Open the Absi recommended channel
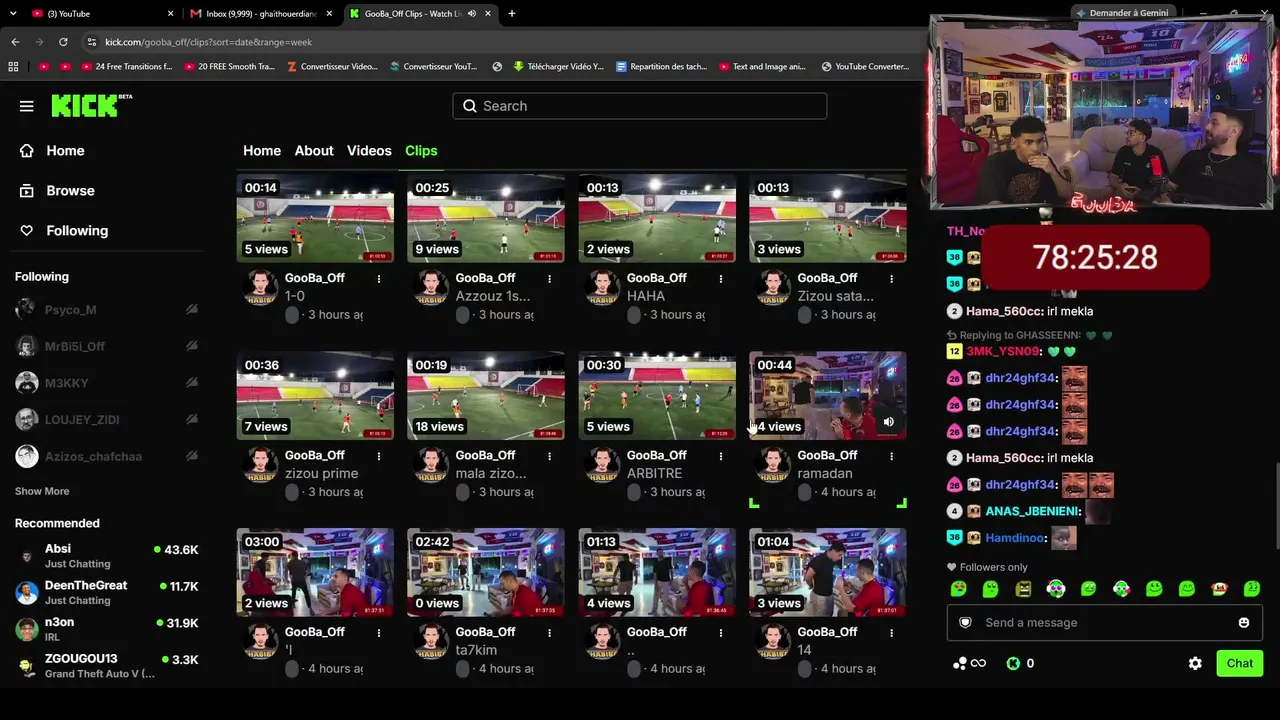 tap(107, 556)
